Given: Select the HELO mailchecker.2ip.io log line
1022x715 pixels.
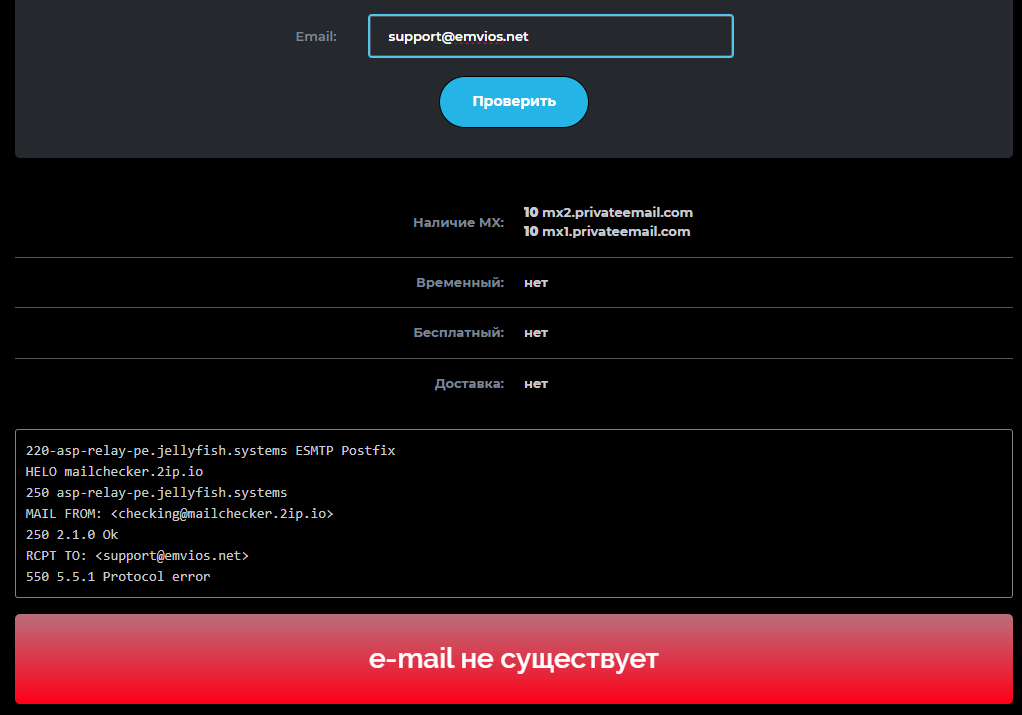Looking at the screenshot, I should 113,471.
